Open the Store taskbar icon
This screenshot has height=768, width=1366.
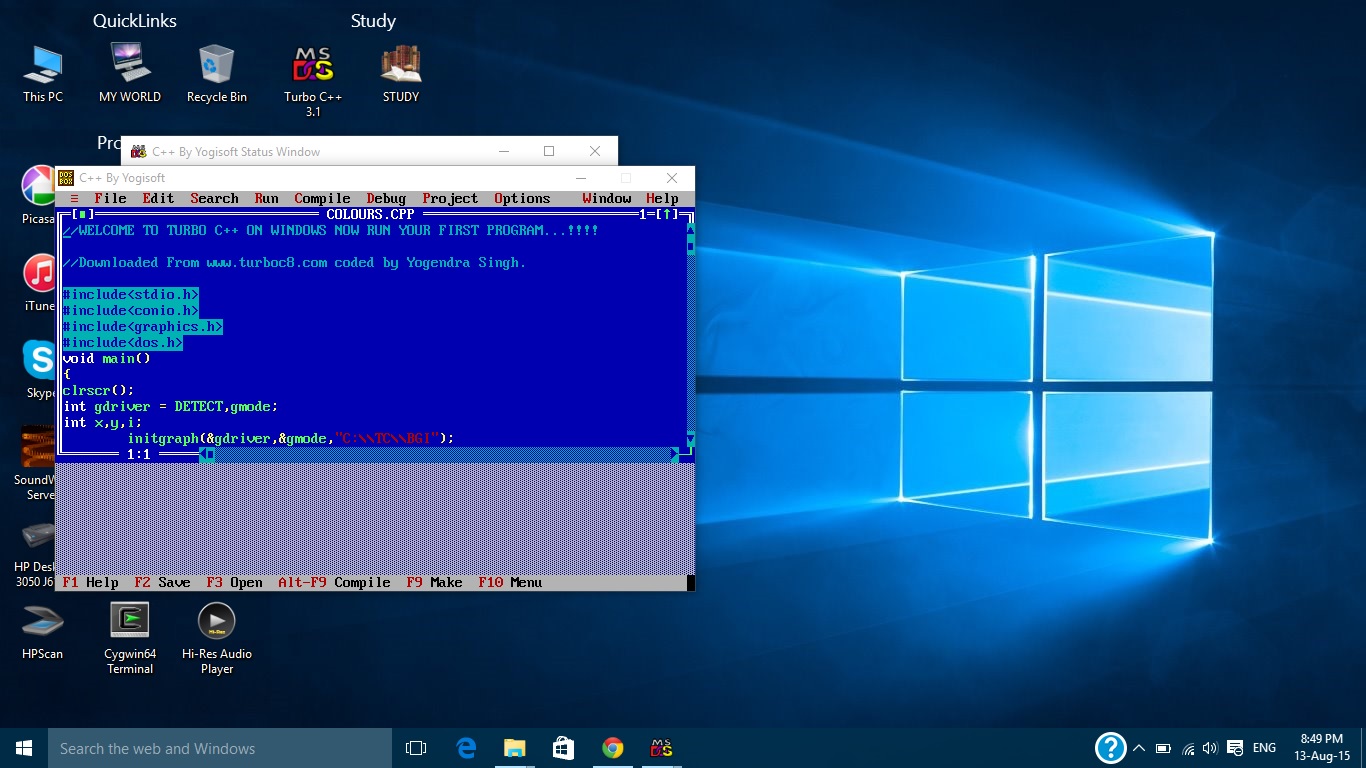pos(564,748)
